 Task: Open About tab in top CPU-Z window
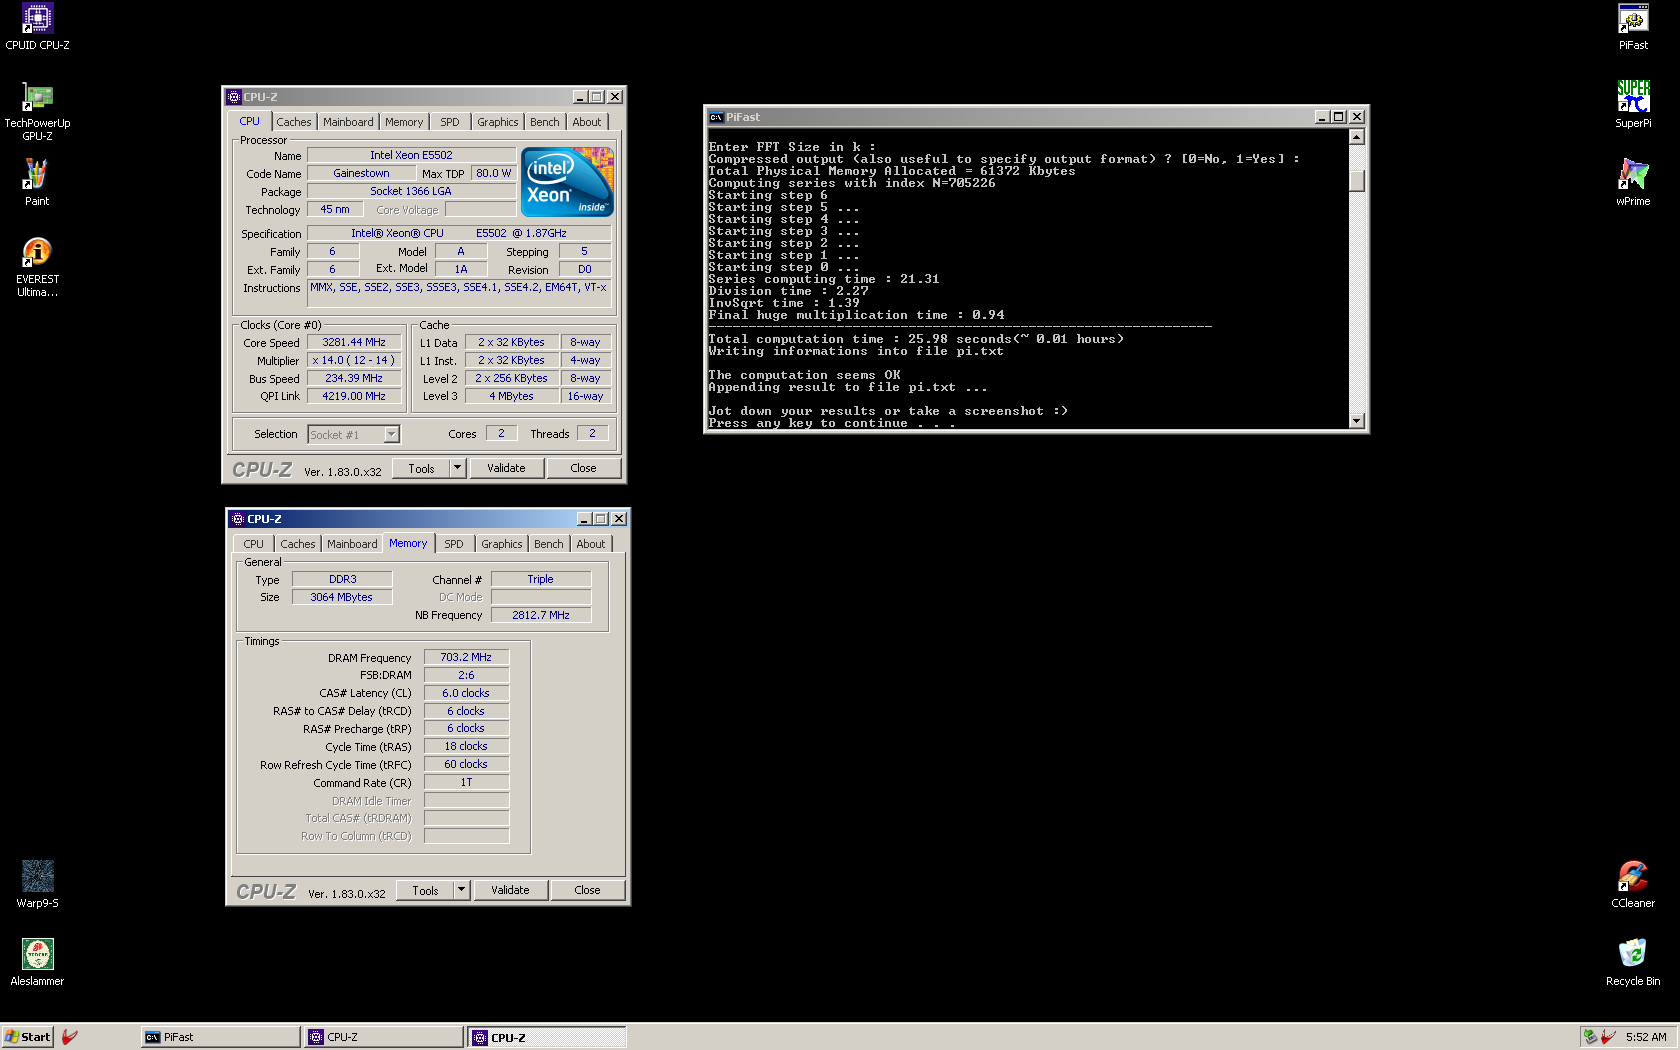[587, 122]
